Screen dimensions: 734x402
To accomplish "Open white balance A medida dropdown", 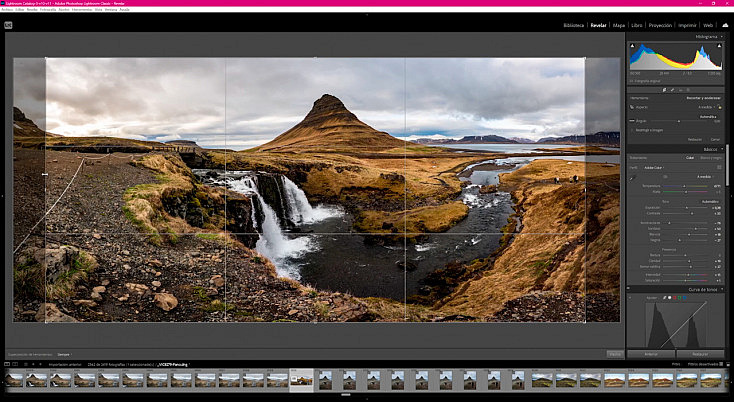I will tap(705, 176).
